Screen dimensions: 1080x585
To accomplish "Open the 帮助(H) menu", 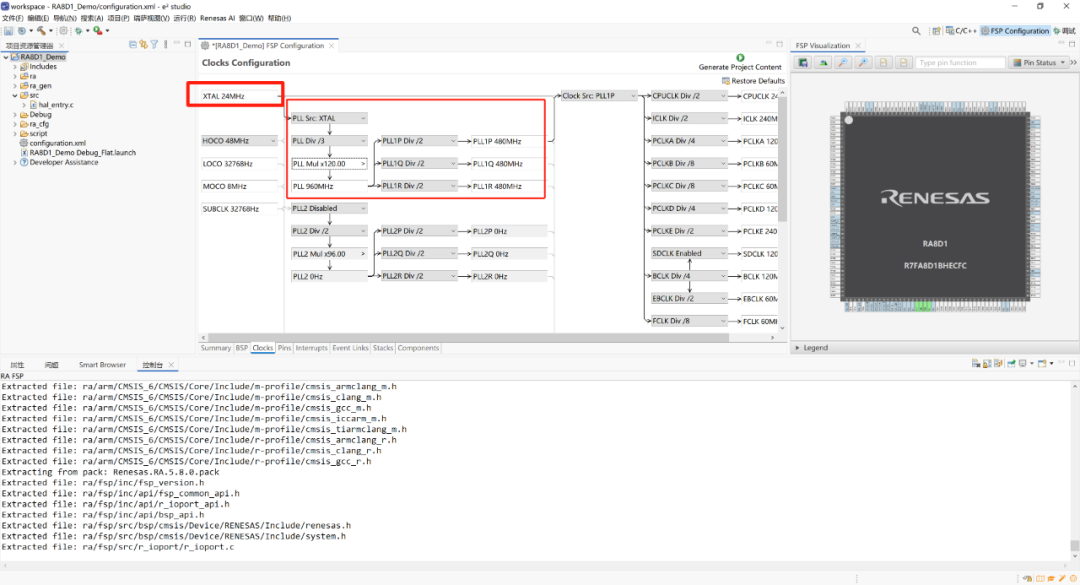I will point(279,18).
